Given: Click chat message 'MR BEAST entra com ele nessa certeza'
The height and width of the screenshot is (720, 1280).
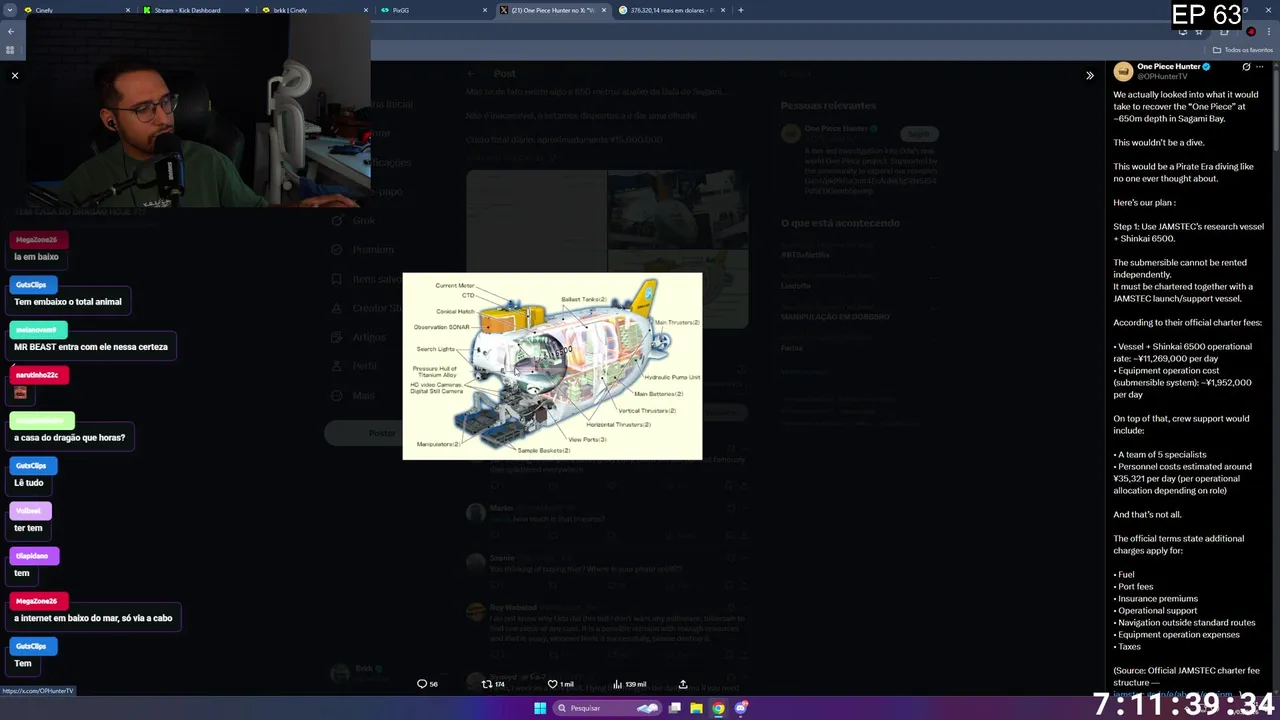Looking at the screenshot, I should click(91, 347).
